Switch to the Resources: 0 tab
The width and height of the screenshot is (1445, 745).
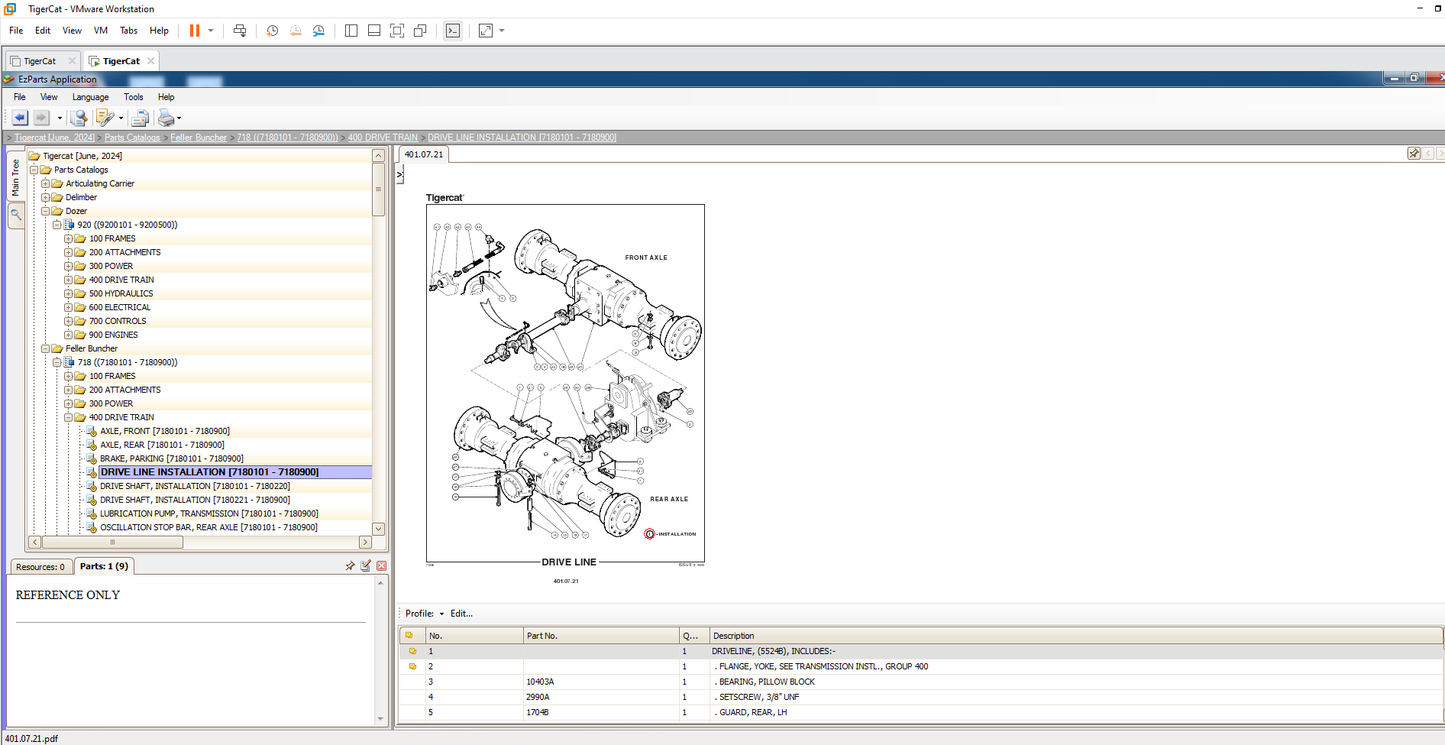[41, 566]
